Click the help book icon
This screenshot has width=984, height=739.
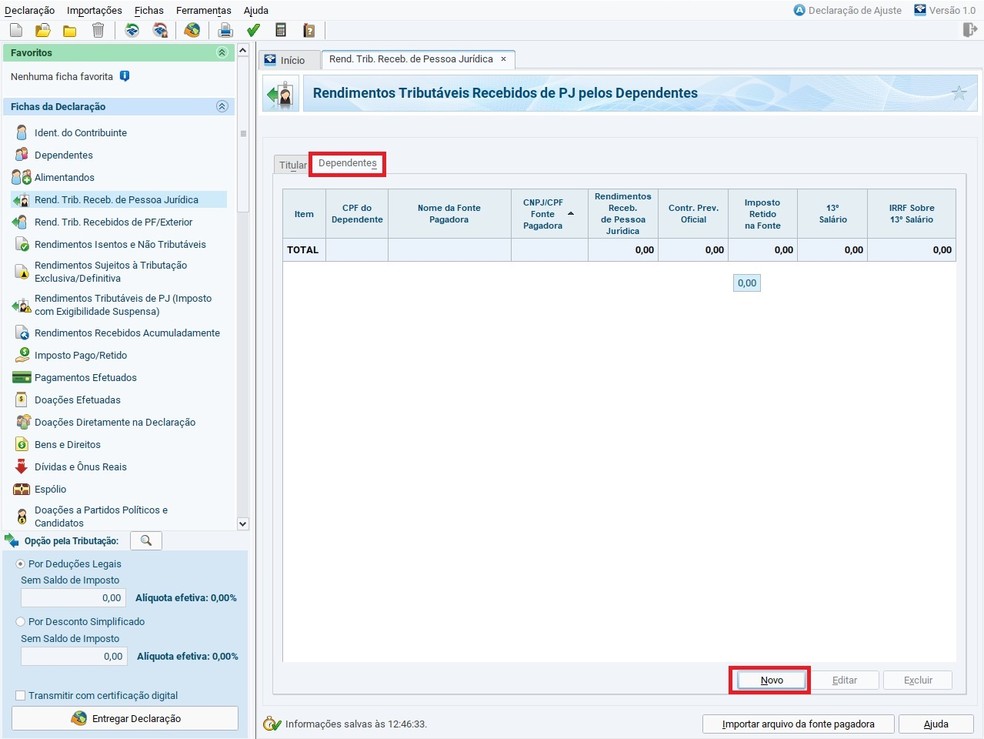[309, 30]
